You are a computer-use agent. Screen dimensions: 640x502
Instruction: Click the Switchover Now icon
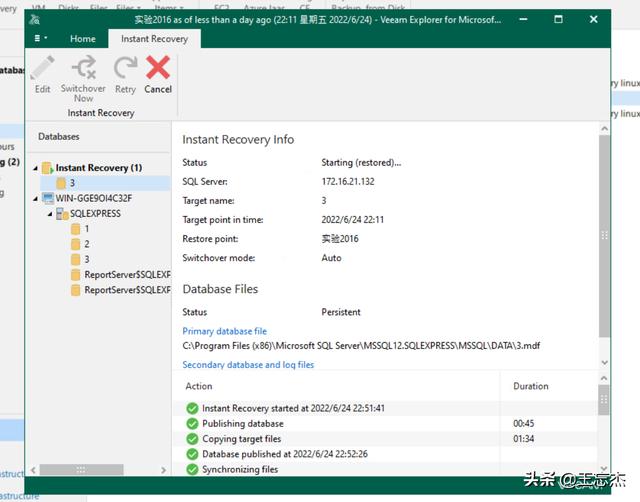coord(83,69)
